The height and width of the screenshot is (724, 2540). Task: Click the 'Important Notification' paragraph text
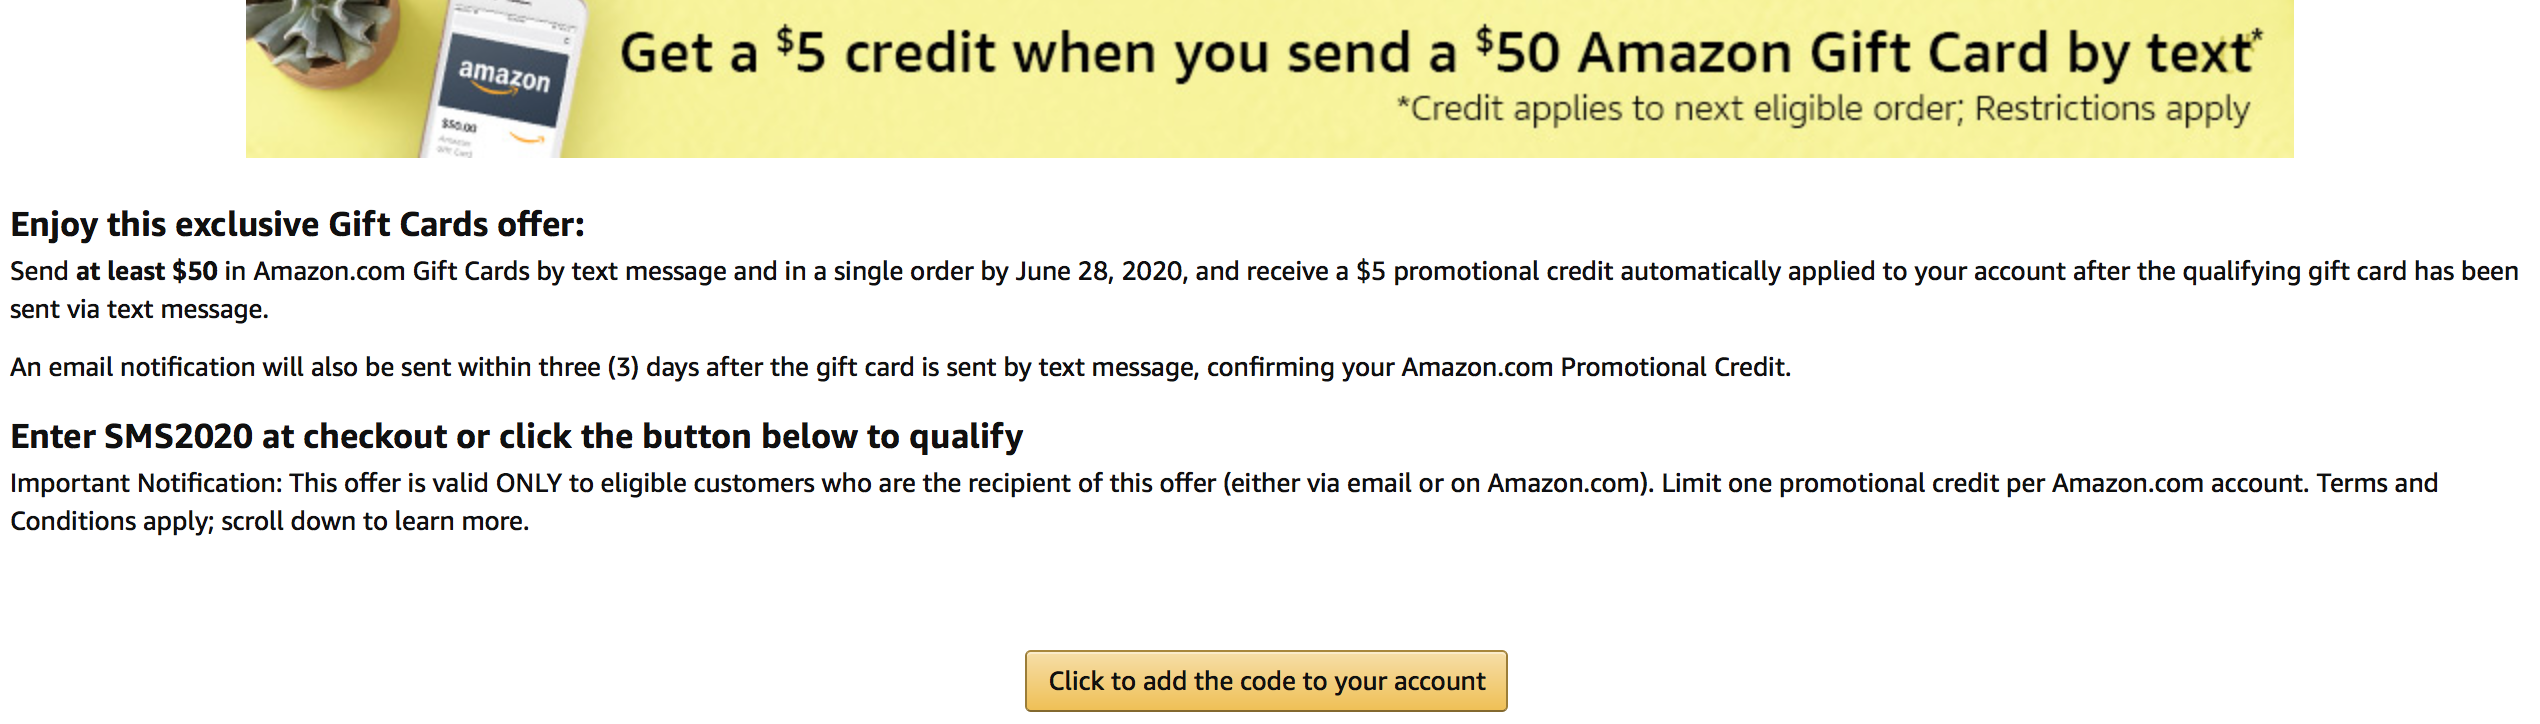tap(1224, 502)
